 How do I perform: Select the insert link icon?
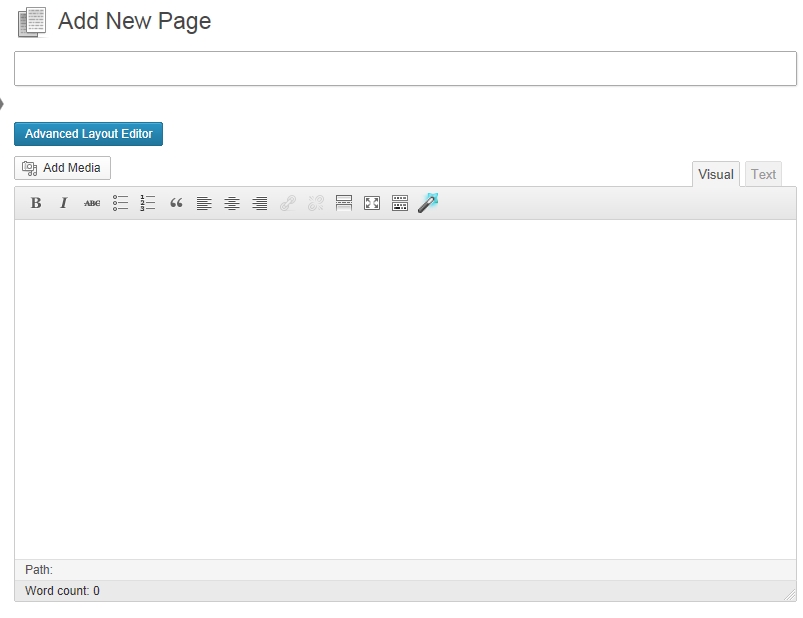(288, 202)
